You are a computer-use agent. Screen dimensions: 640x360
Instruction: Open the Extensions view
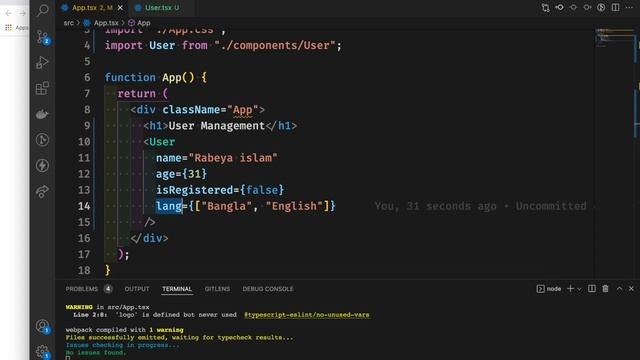(x=42, y=88)
